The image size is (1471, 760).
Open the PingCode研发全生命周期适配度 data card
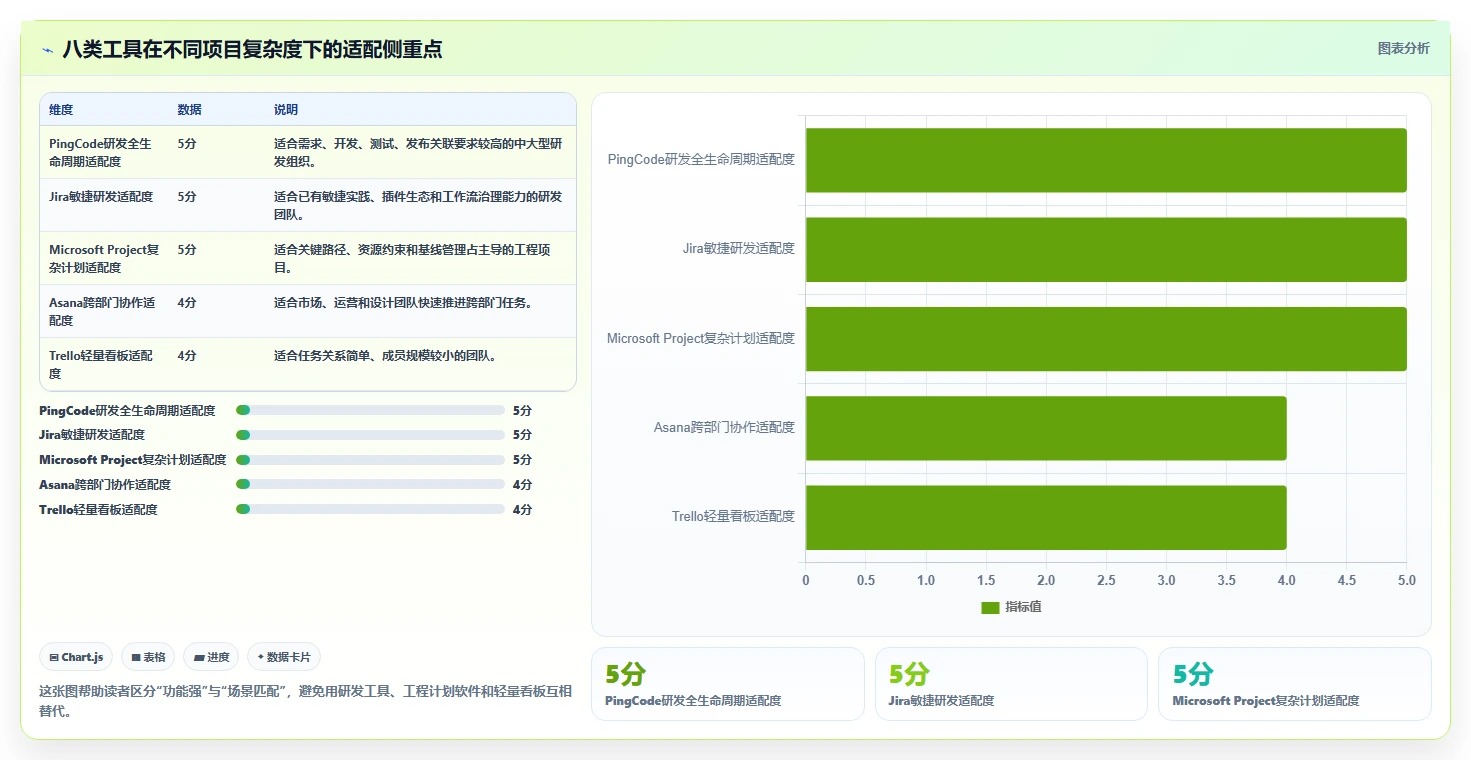(728, 684)
